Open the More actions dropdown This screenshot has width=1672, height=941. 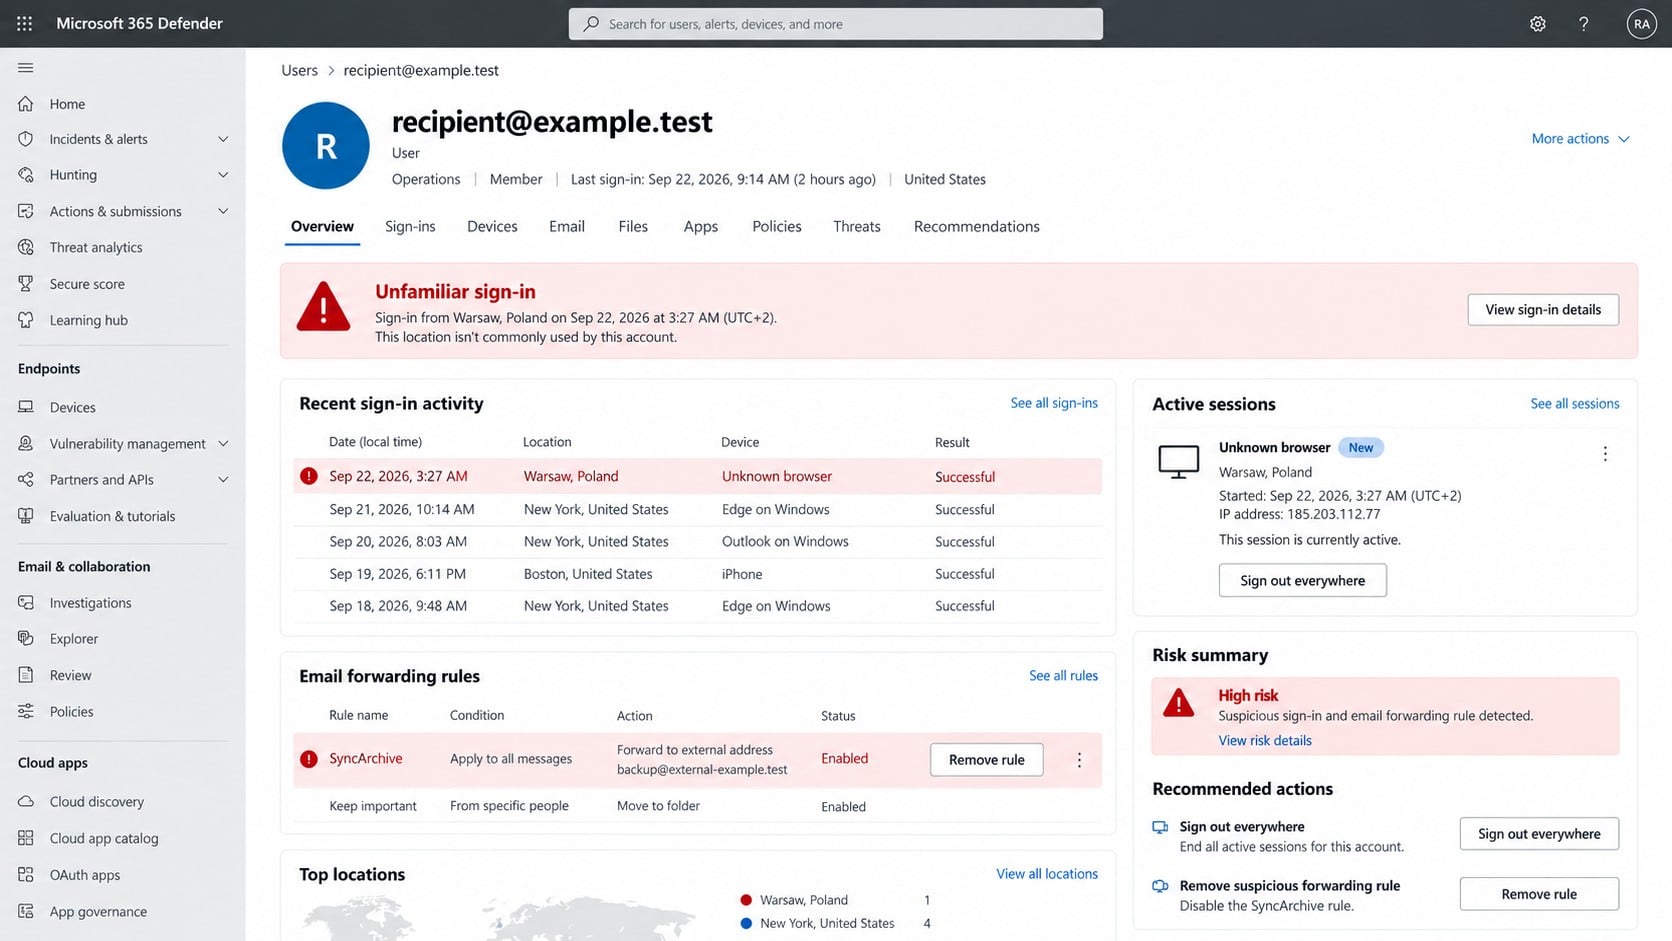pyautogui.click(x=1581, y=139)
